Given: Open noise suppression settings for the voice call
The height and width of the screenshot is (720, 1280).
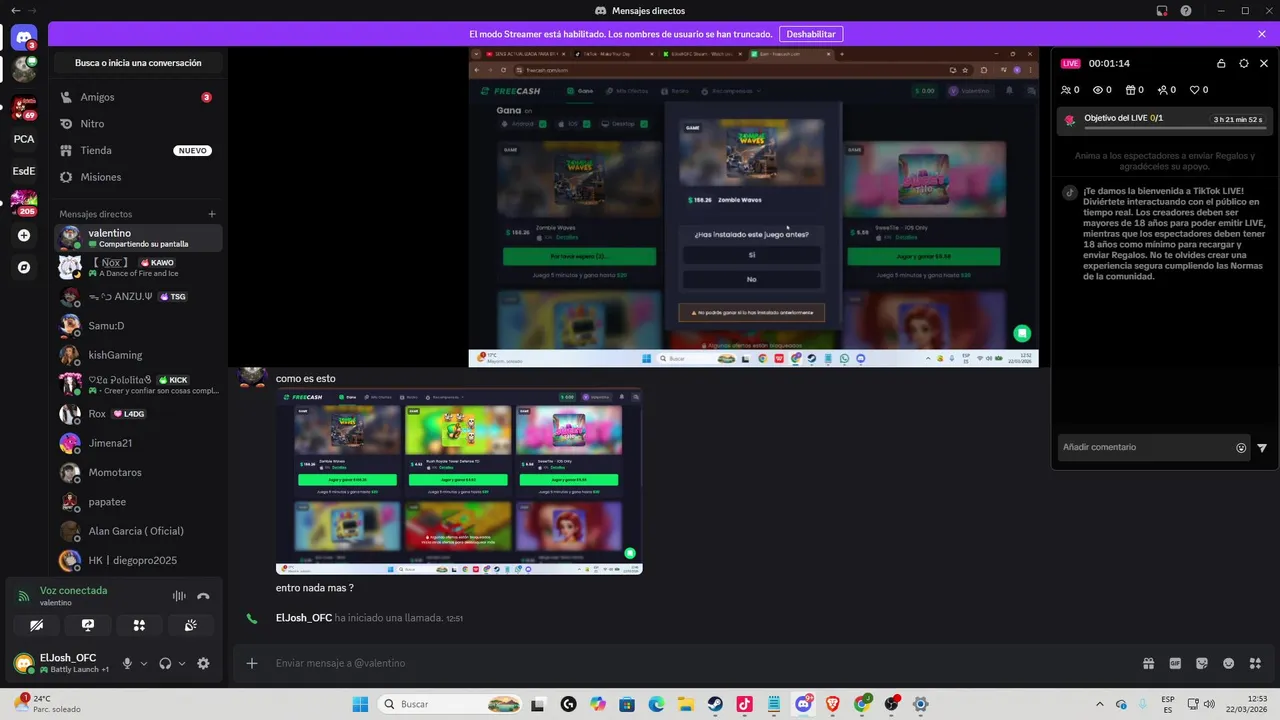Looking at the screenshot, I should (179, 596).
